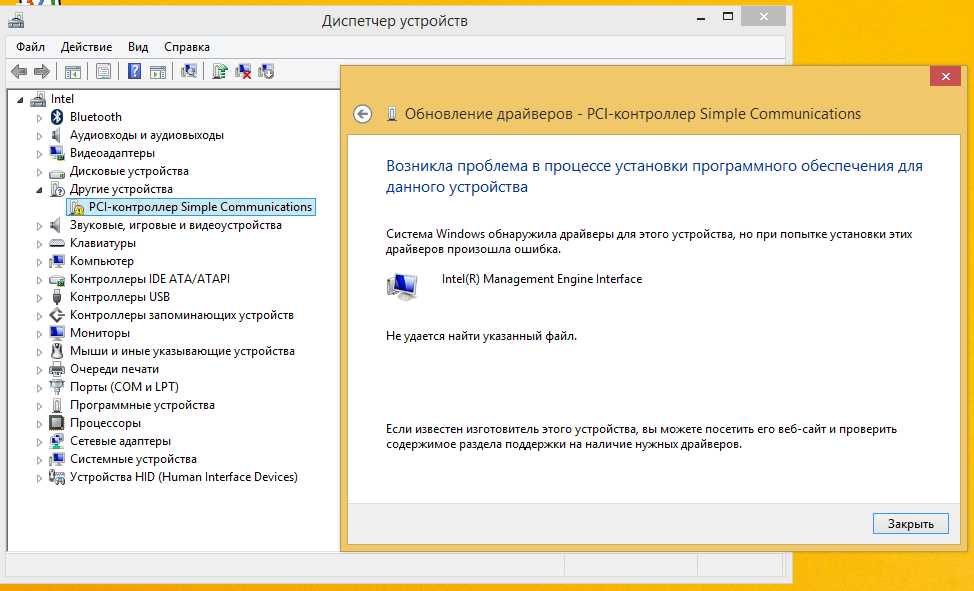Image resolution: width=974 pixels, height=591 pixels.
Task: Click the text Intel(R) Management Engine Interface
Action: coord(542,279)
